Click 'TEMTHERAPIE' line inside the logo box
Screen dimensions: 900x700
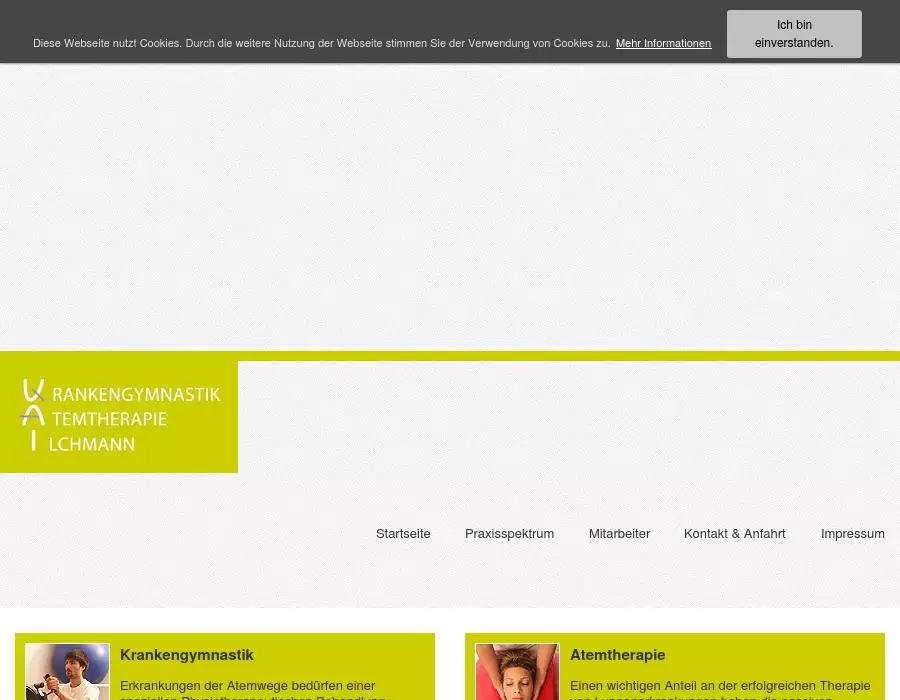click(108, 419)
